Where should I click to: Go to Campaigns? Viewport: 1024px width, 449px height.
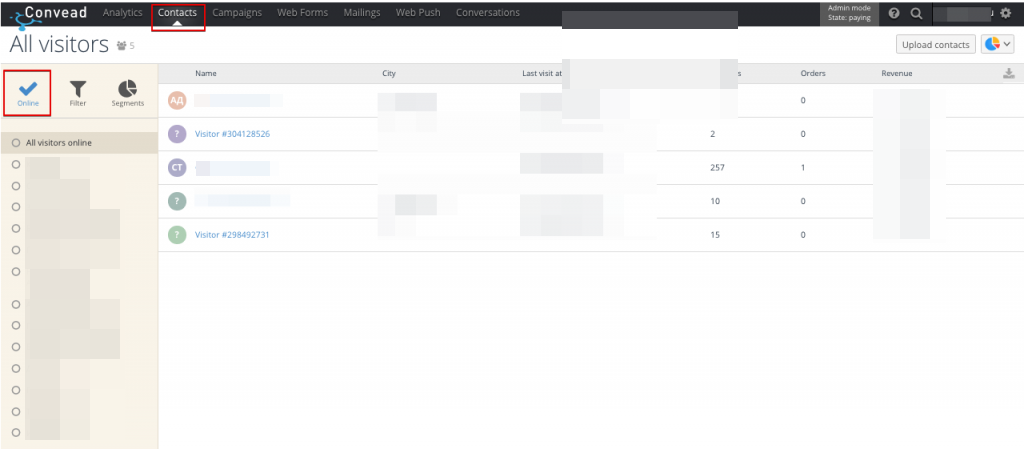[237, 12]
